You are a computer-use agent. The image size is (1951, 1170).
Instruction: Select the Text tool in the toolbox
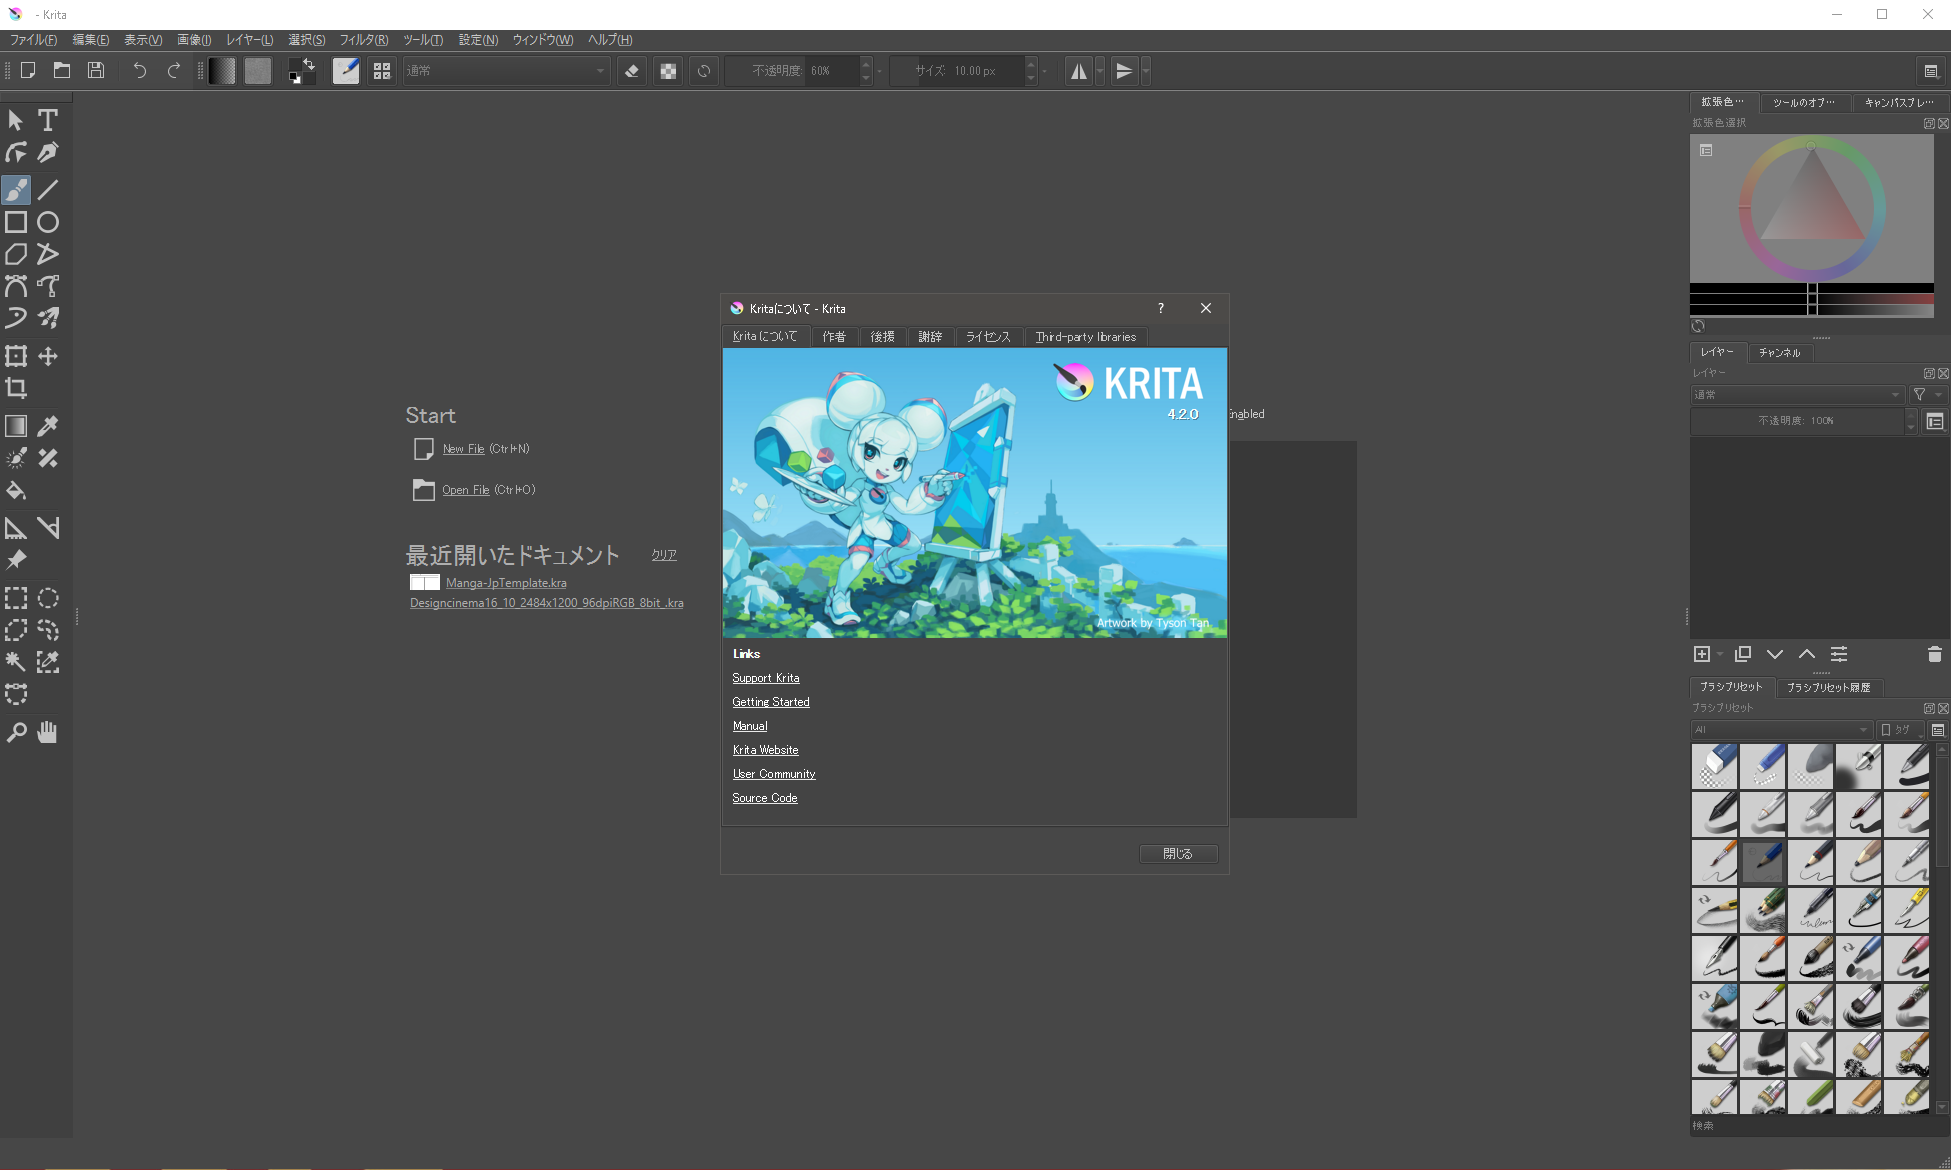click(x=47, y=120)
